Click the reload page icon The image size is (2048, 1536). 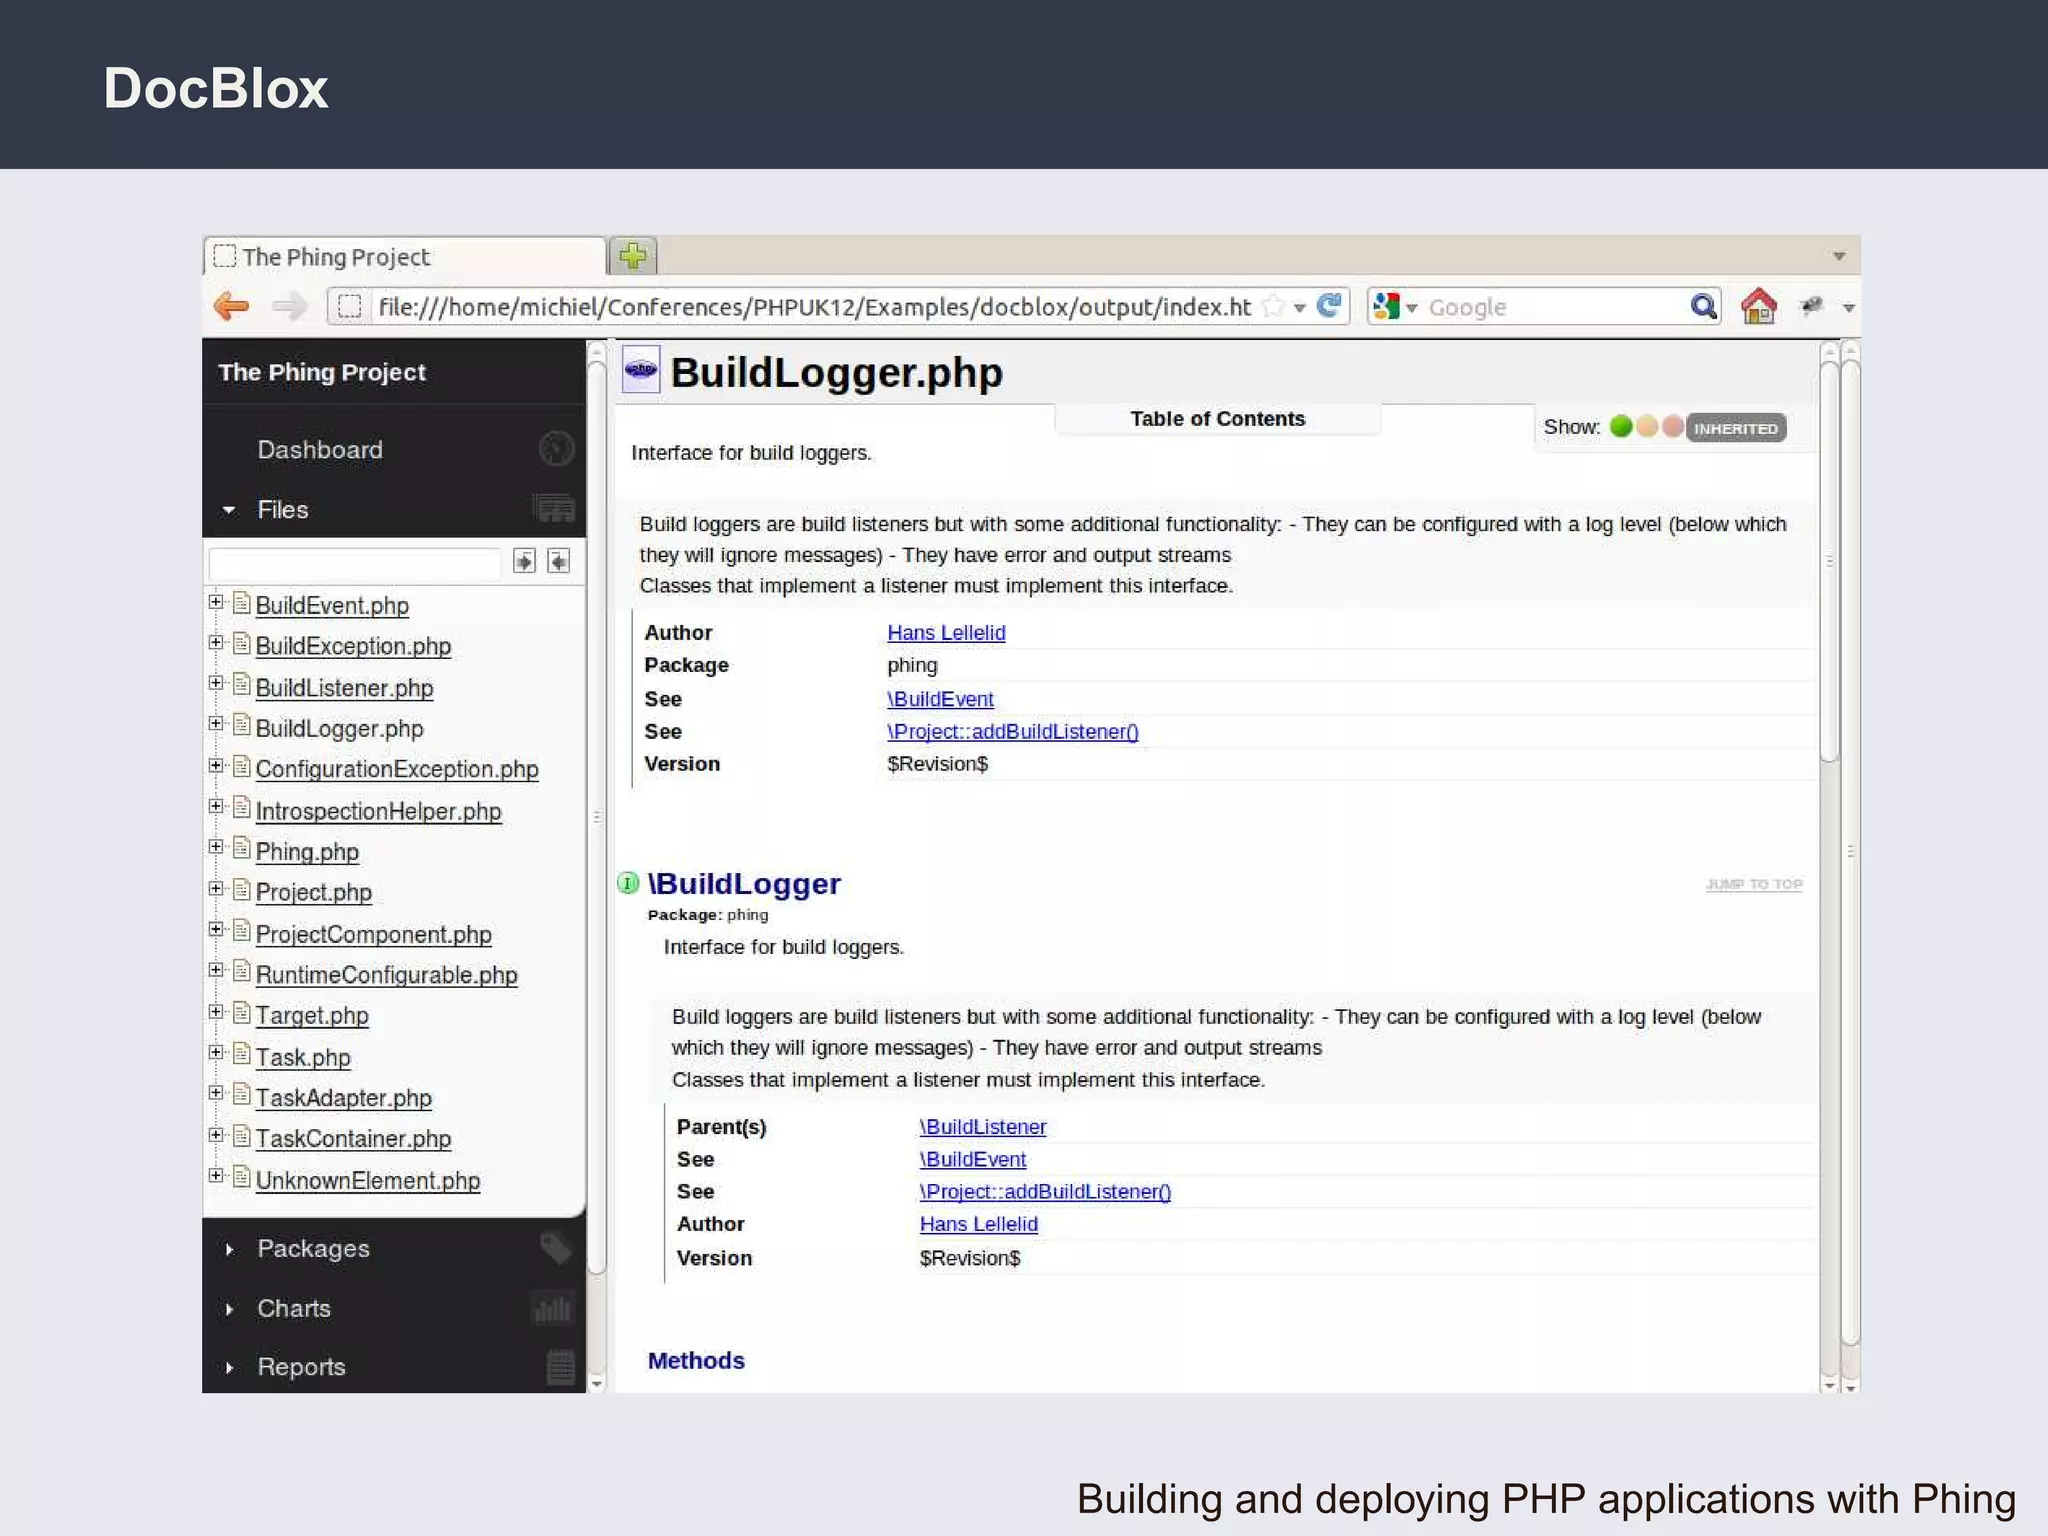pyautogui.click(x=1329, y=306)
